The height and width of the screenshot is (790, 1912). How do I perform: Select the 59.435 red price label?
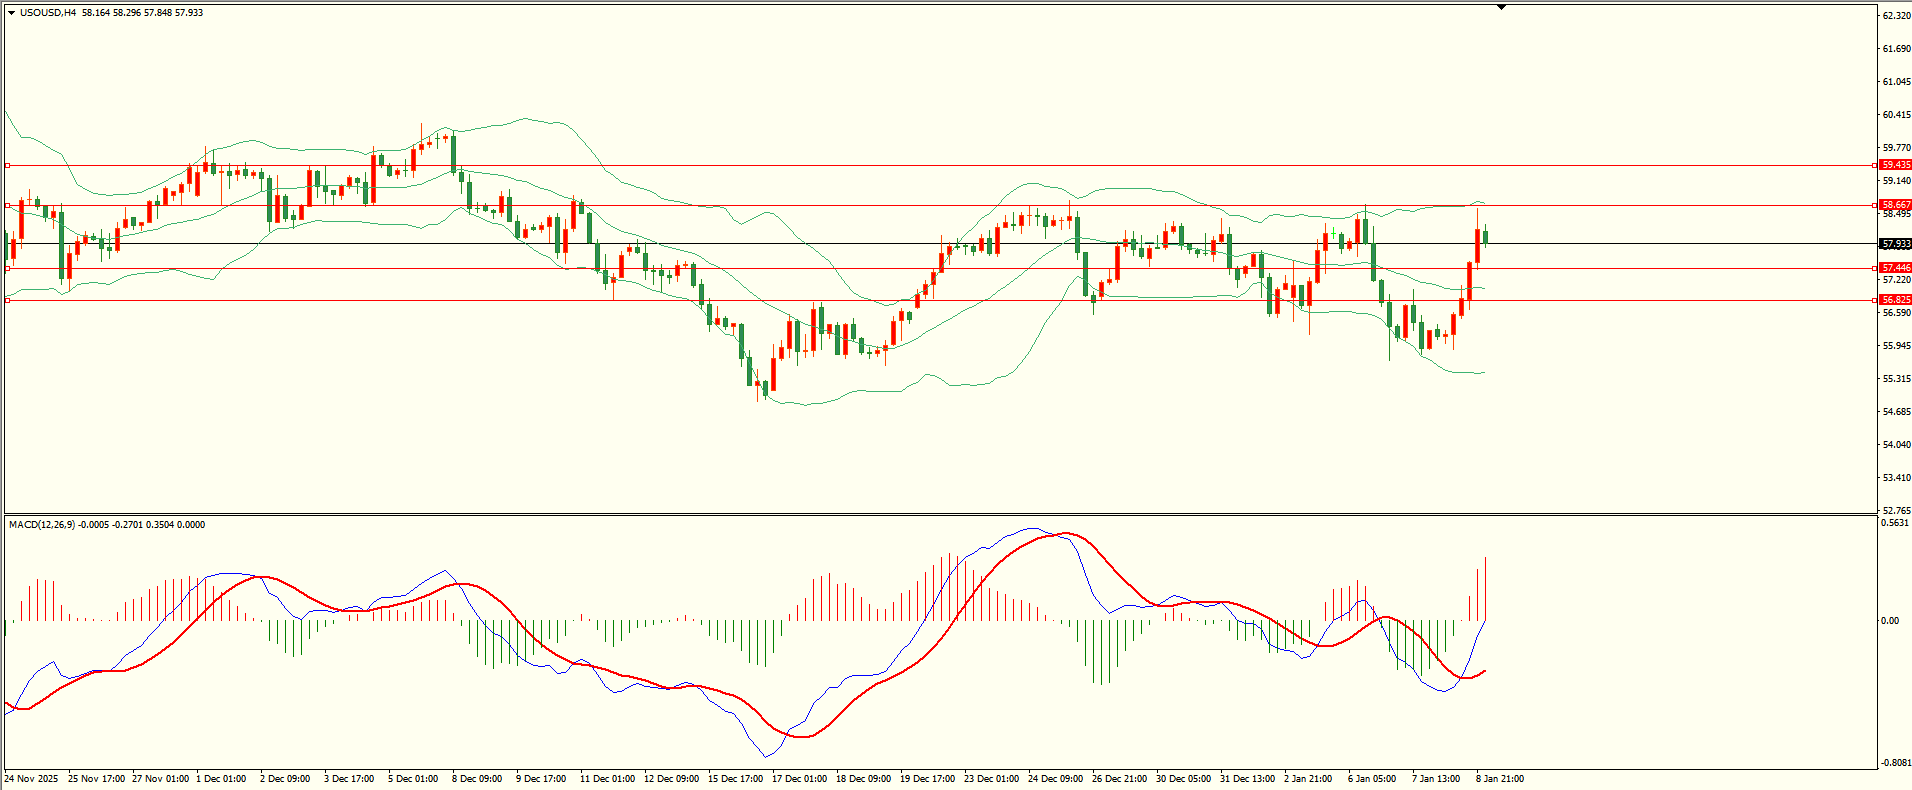click(1895, 165)
